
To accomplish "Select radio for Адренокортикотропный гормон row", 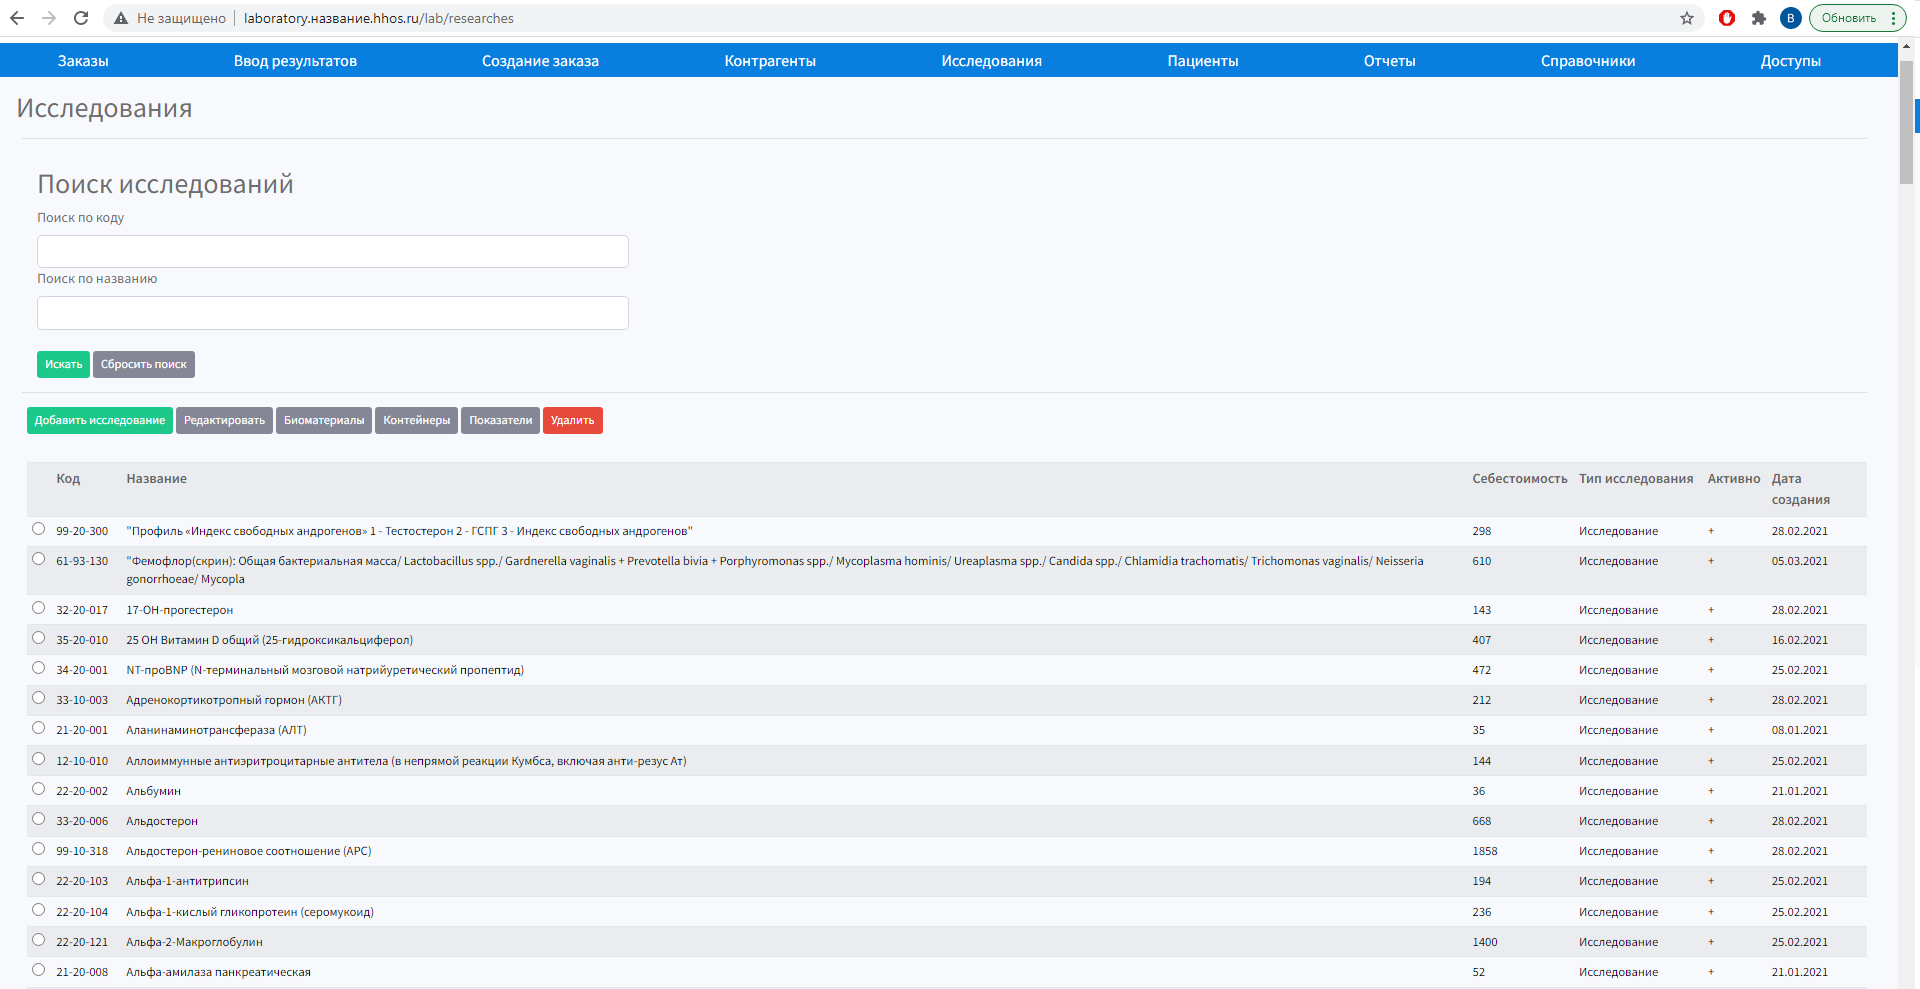I will (x=38, y=698).
